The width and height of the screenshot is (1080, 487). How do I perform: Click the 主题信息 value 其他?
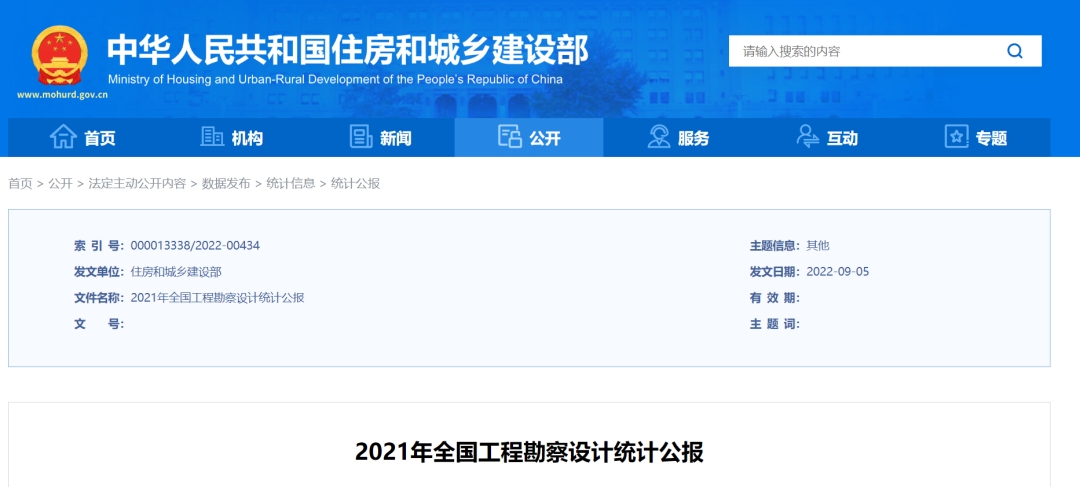coord(818,245)
